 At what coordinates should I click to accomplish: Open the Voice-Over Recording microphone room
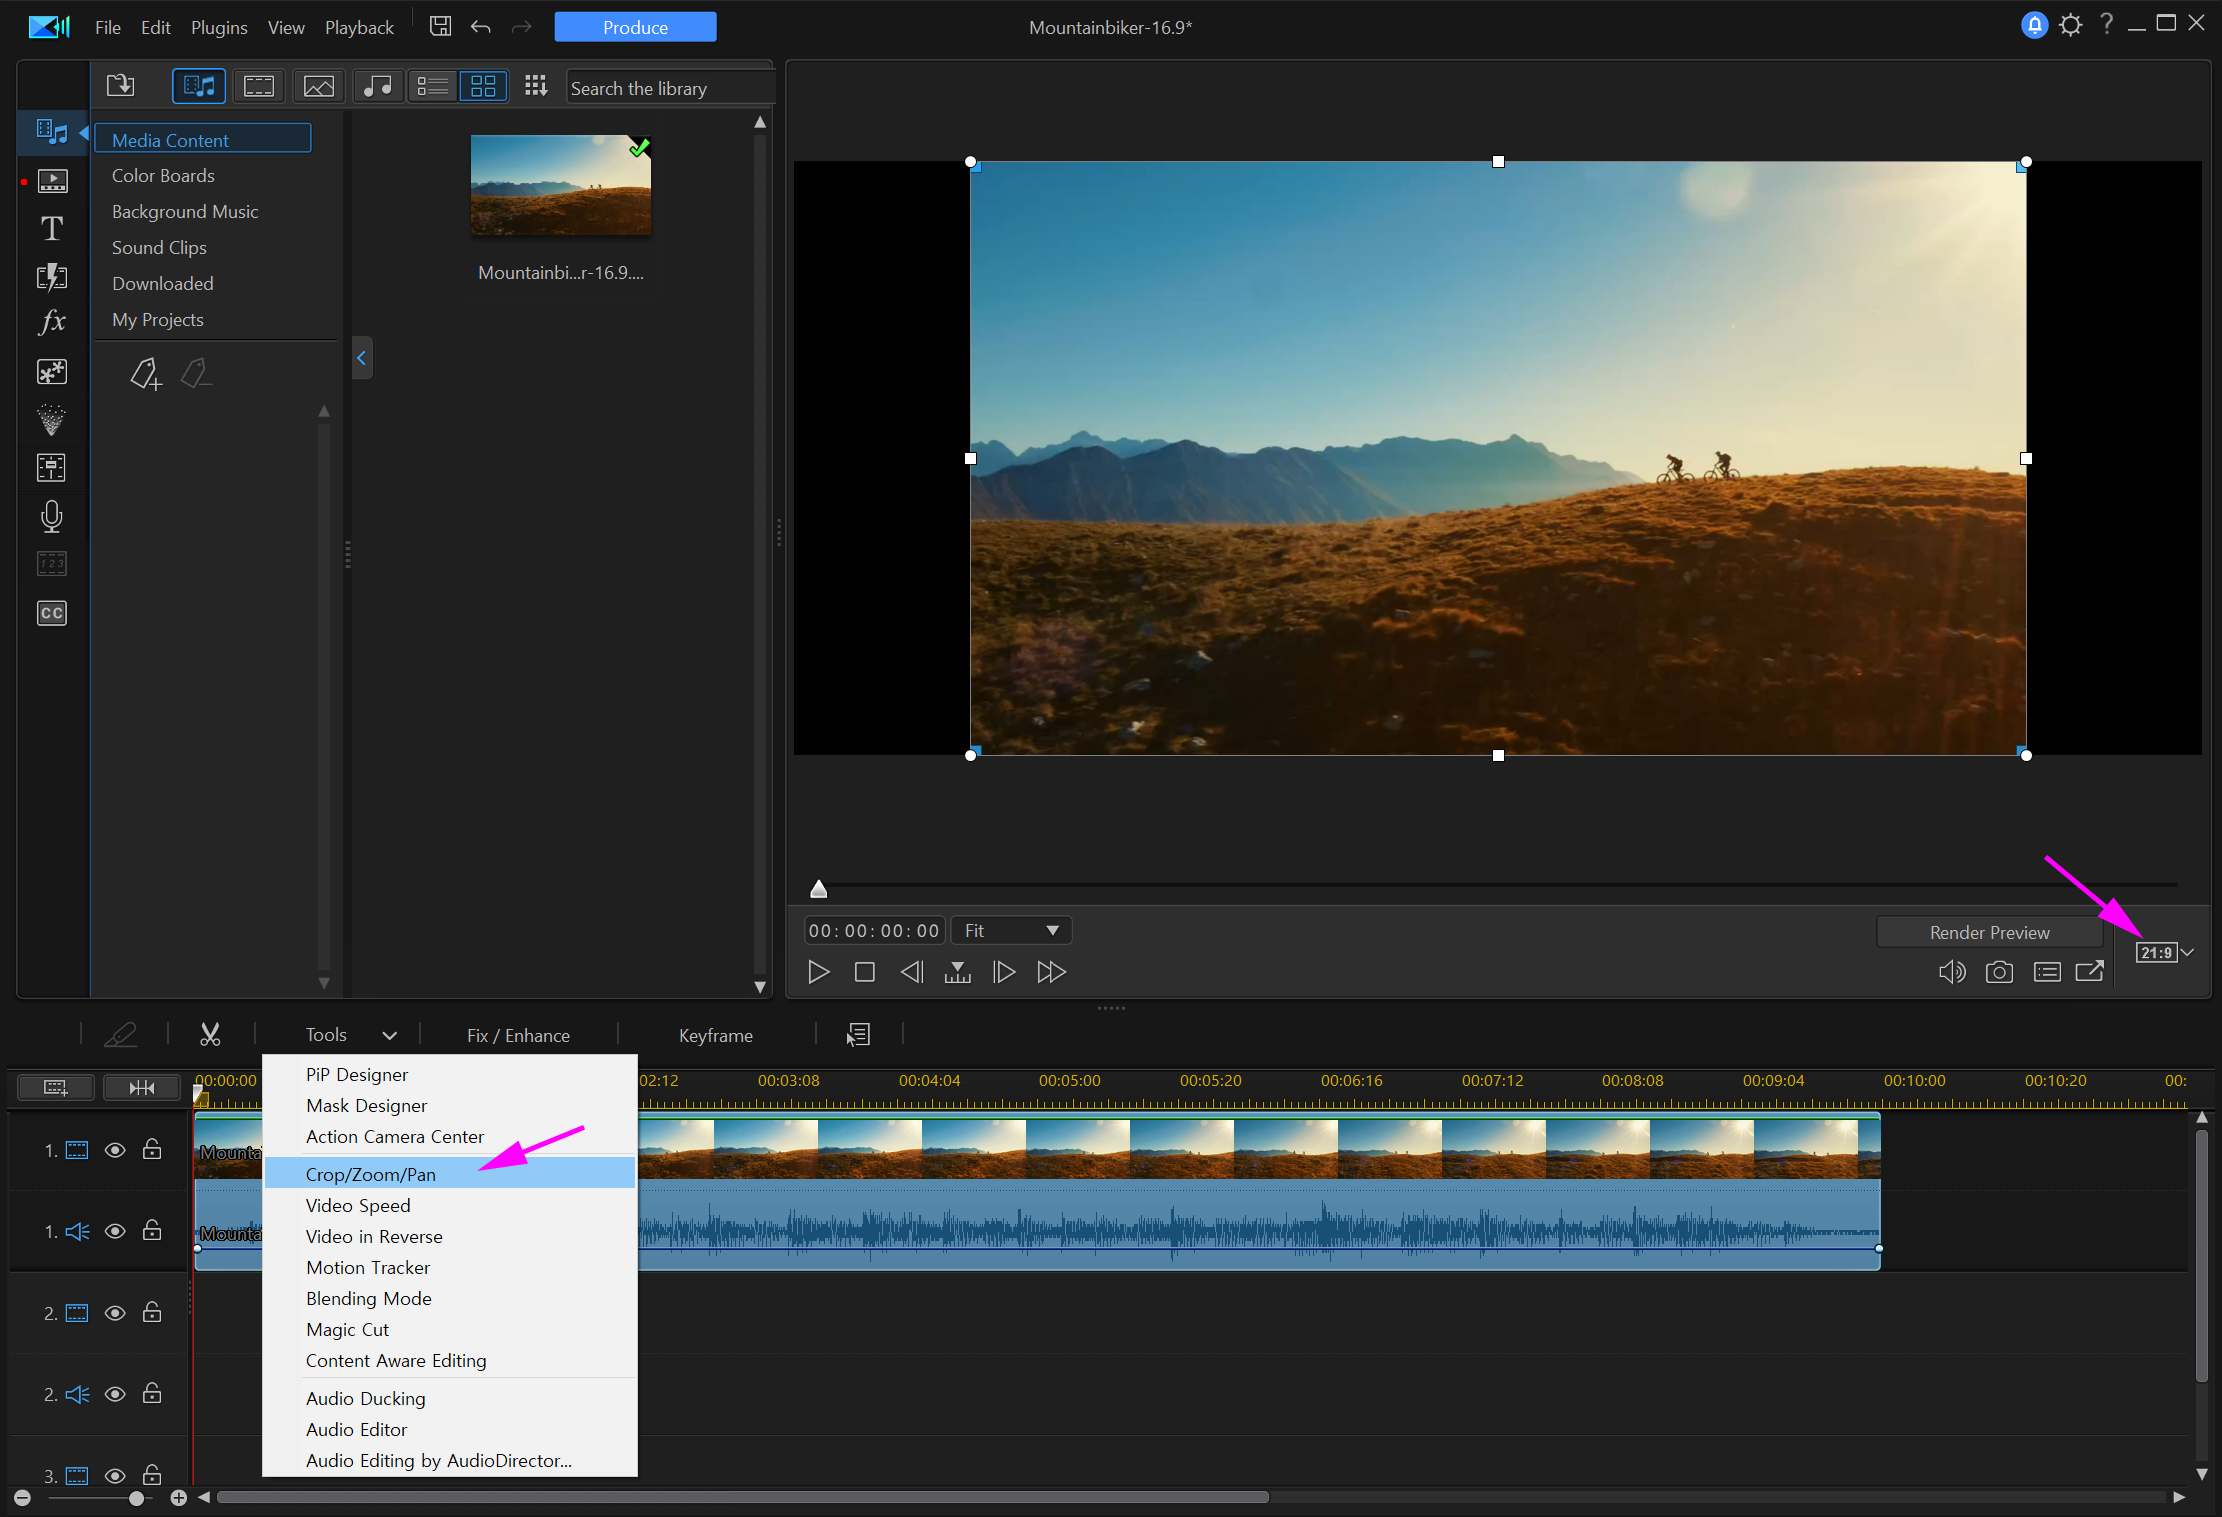pyautogui.click(x=52, y=516)
